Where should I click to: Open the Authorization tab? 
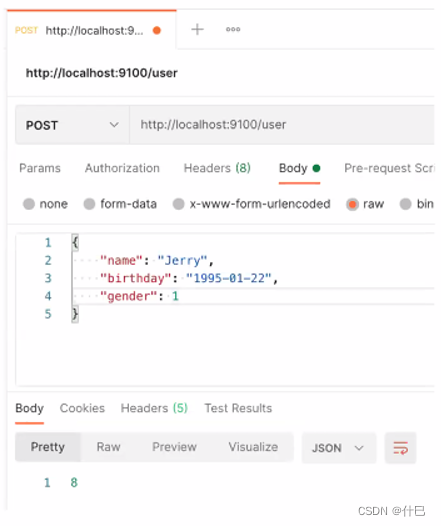point(122,168)
